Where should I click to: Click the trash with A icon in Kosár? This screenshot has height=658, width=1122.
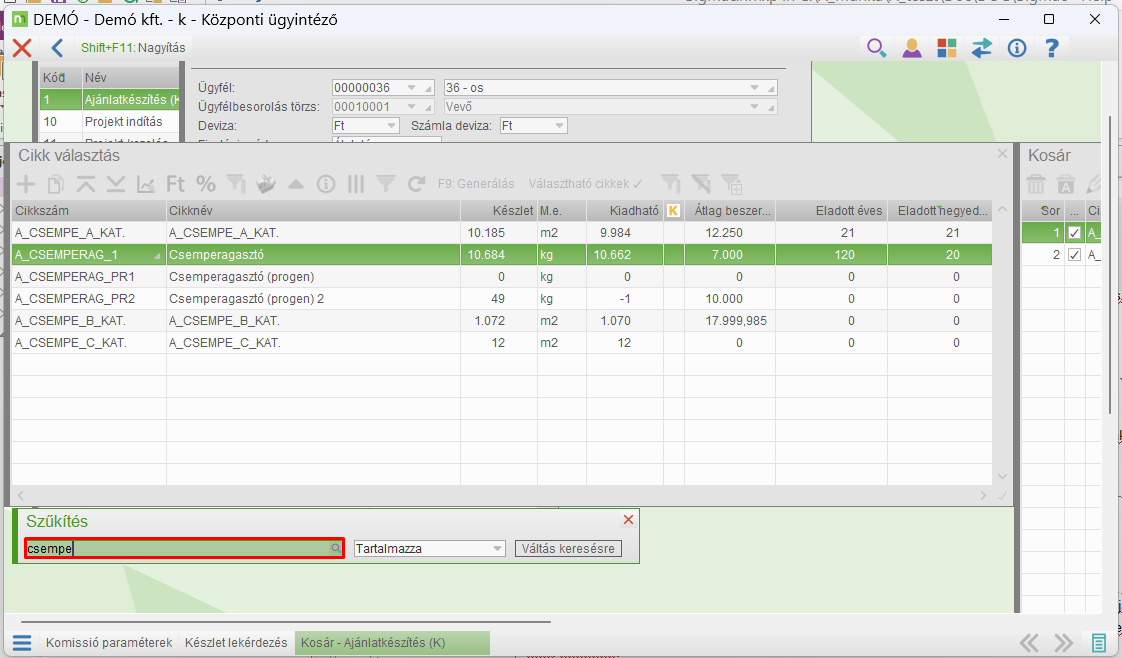[1066, 184]
